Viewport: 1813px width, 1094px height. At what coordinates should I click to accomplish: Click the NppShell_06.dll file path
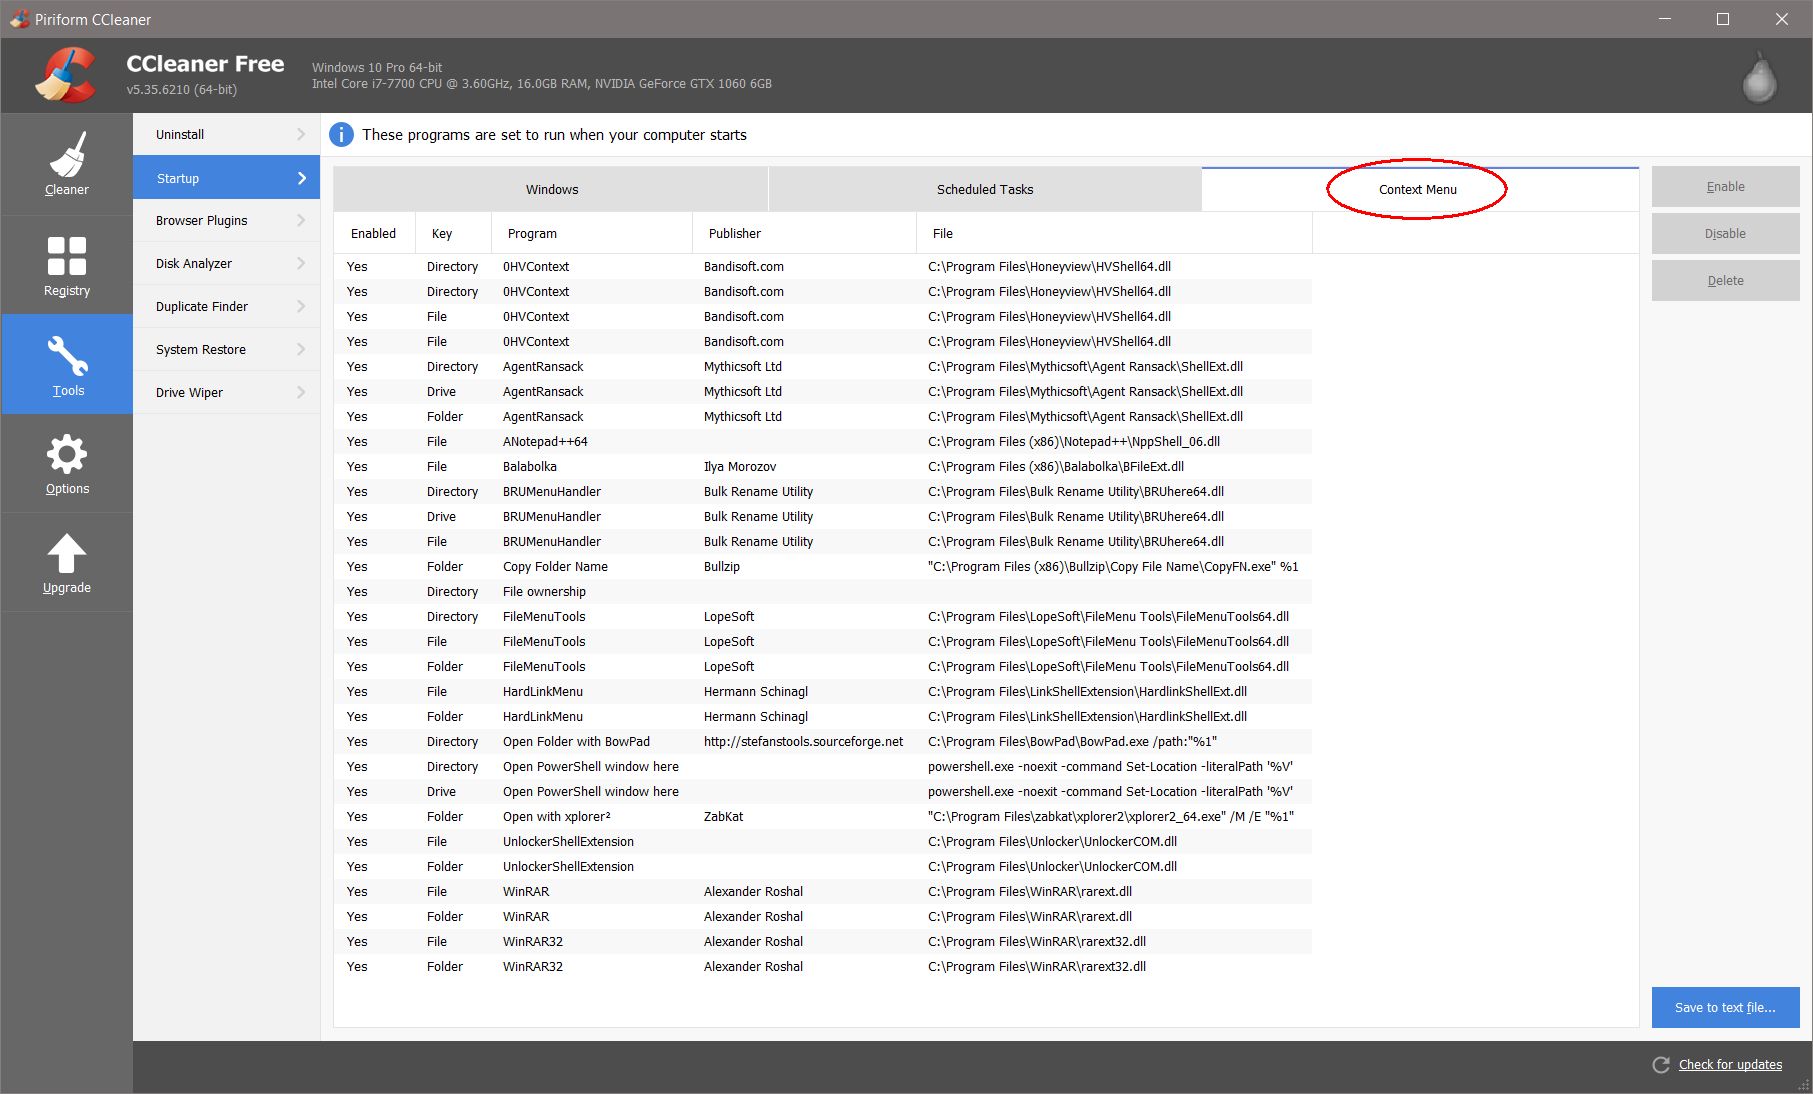[x=1074, y=442]
